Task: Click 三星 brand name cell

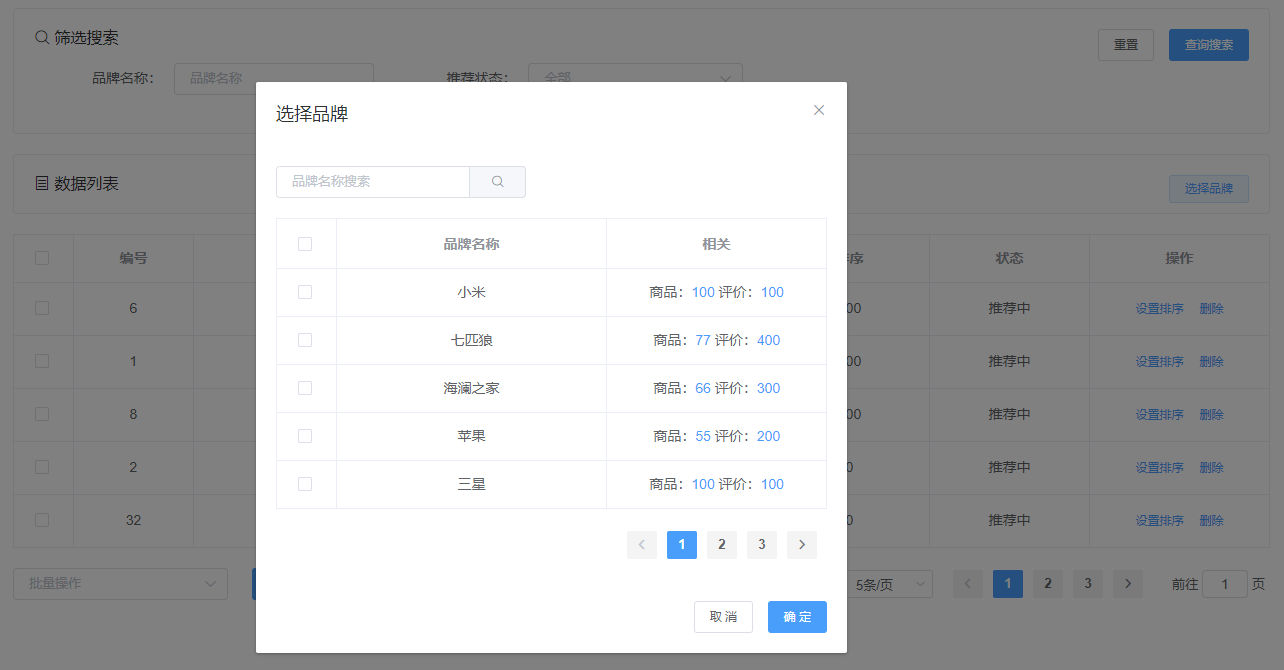Action: pos(471,485)
